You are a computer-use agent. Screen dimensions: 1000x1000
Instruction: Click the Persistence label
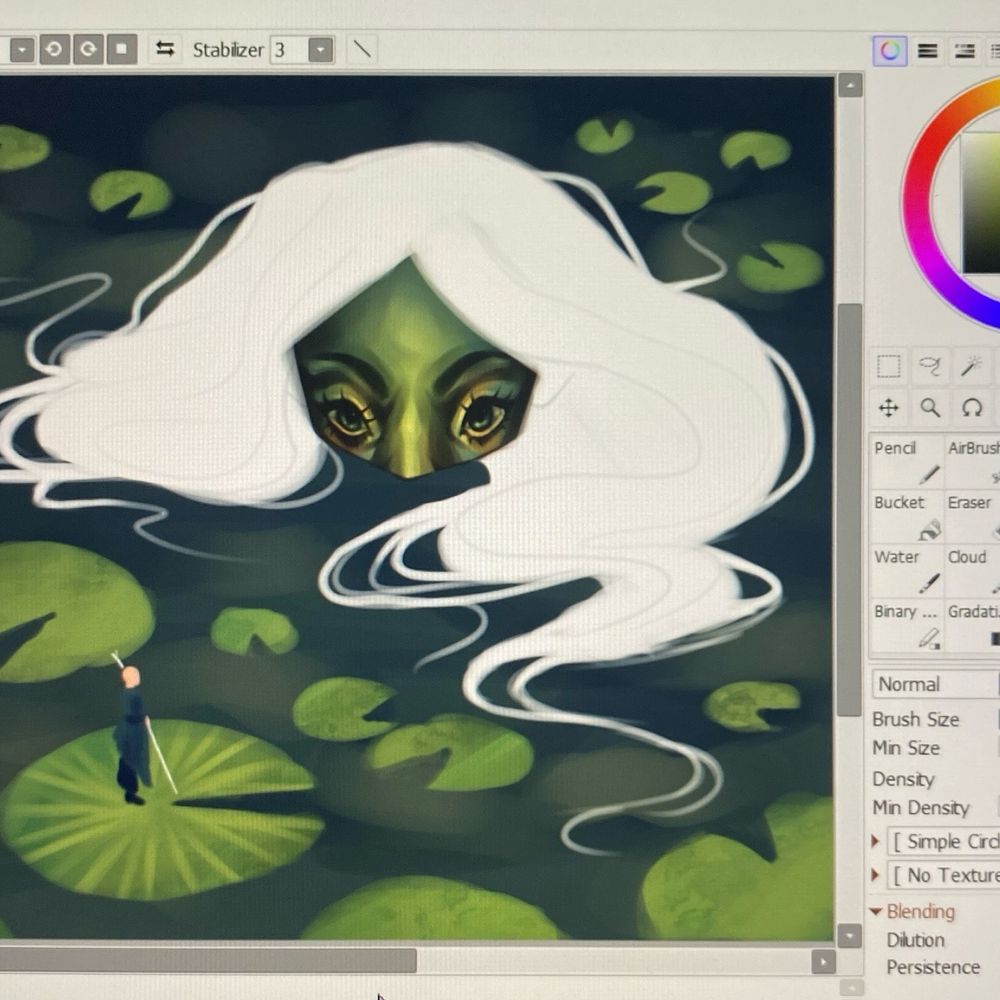tap(933, 967)
